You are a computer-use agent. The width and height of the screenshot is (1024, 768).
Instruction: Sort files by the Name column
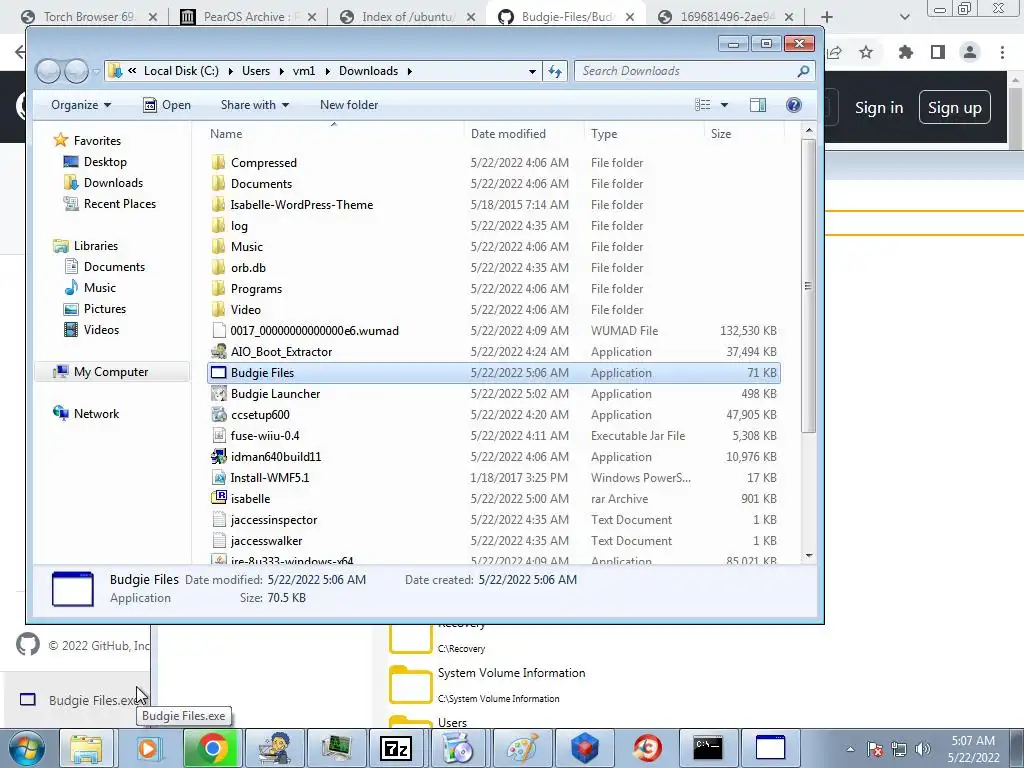[226, 134]
